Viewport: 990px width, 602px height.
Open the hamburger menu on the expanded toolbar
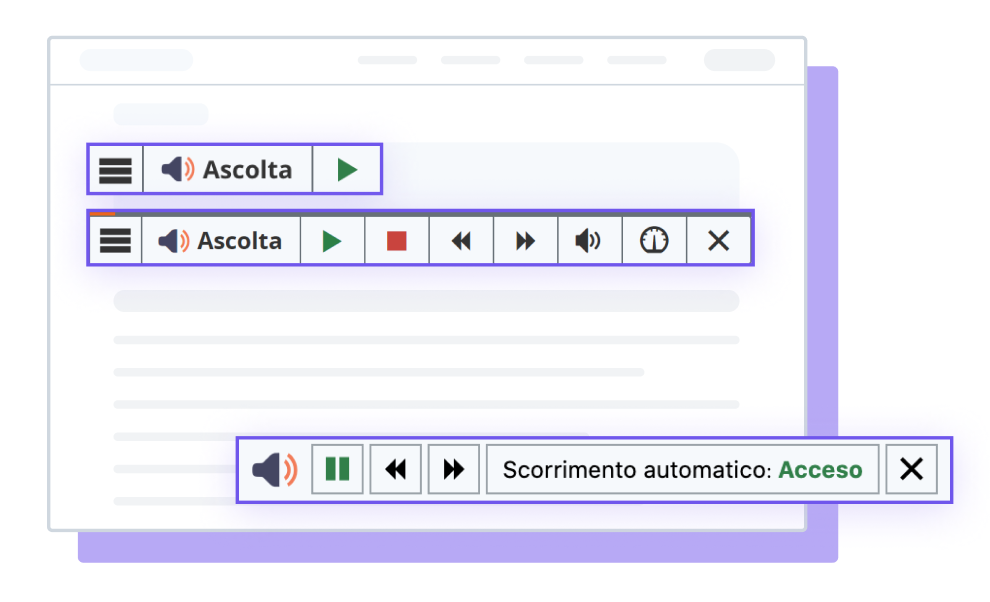point(116,240)
